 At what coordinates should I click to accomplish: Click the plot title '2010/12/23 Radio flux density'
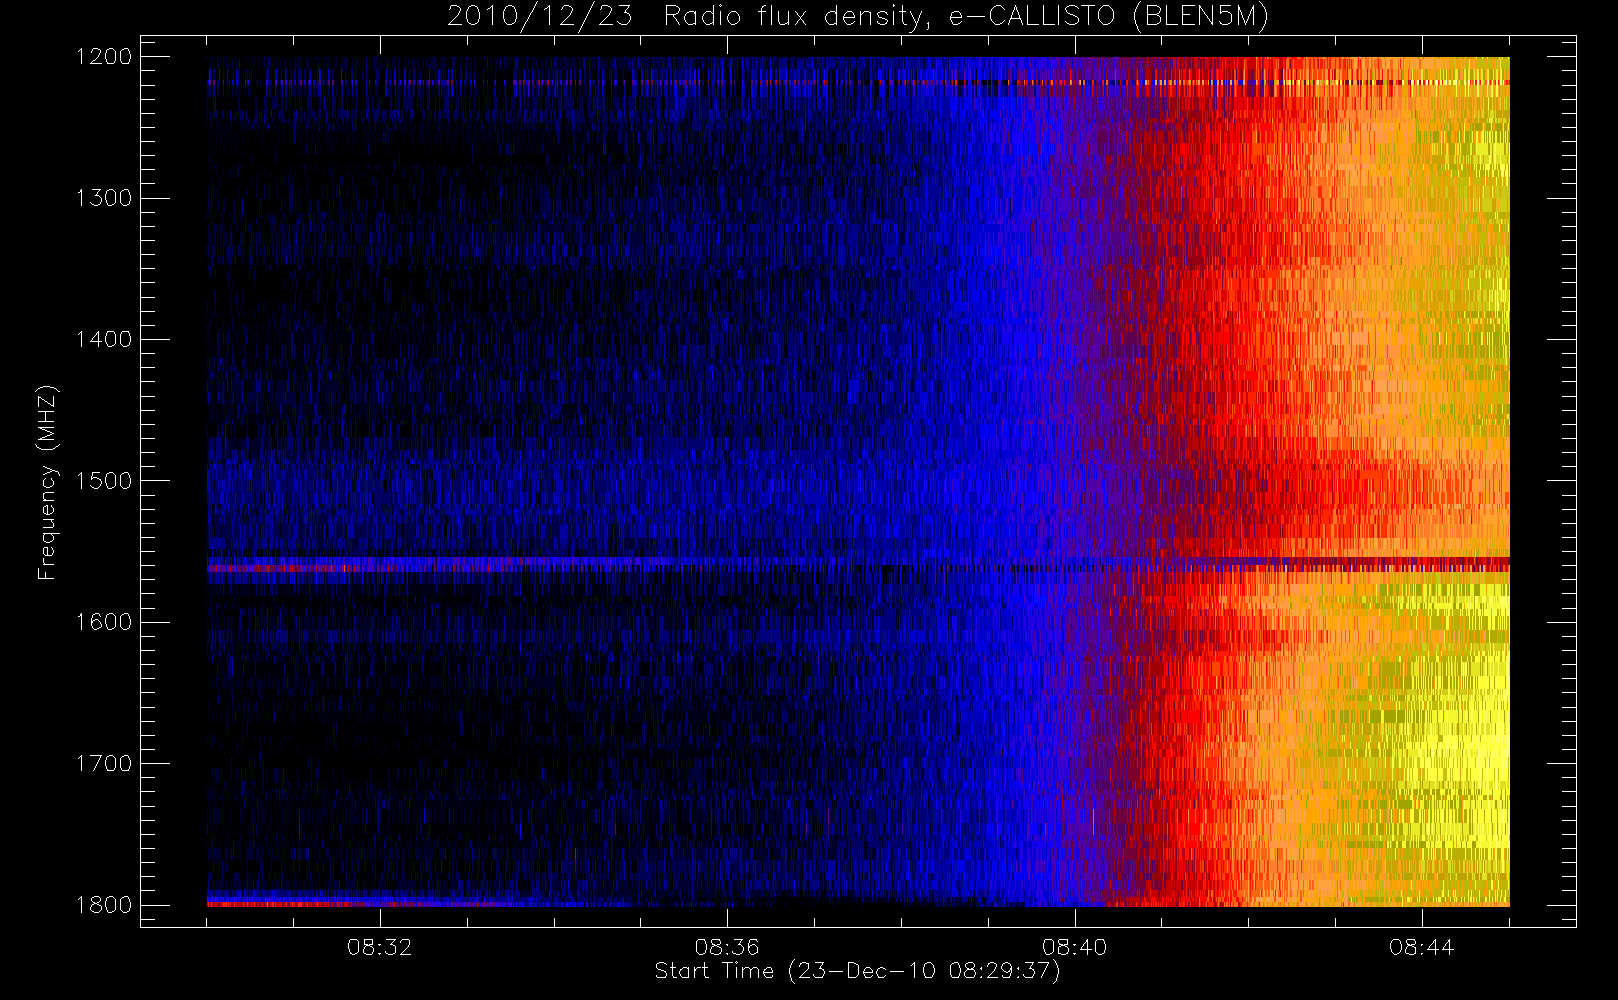point(858,17)
